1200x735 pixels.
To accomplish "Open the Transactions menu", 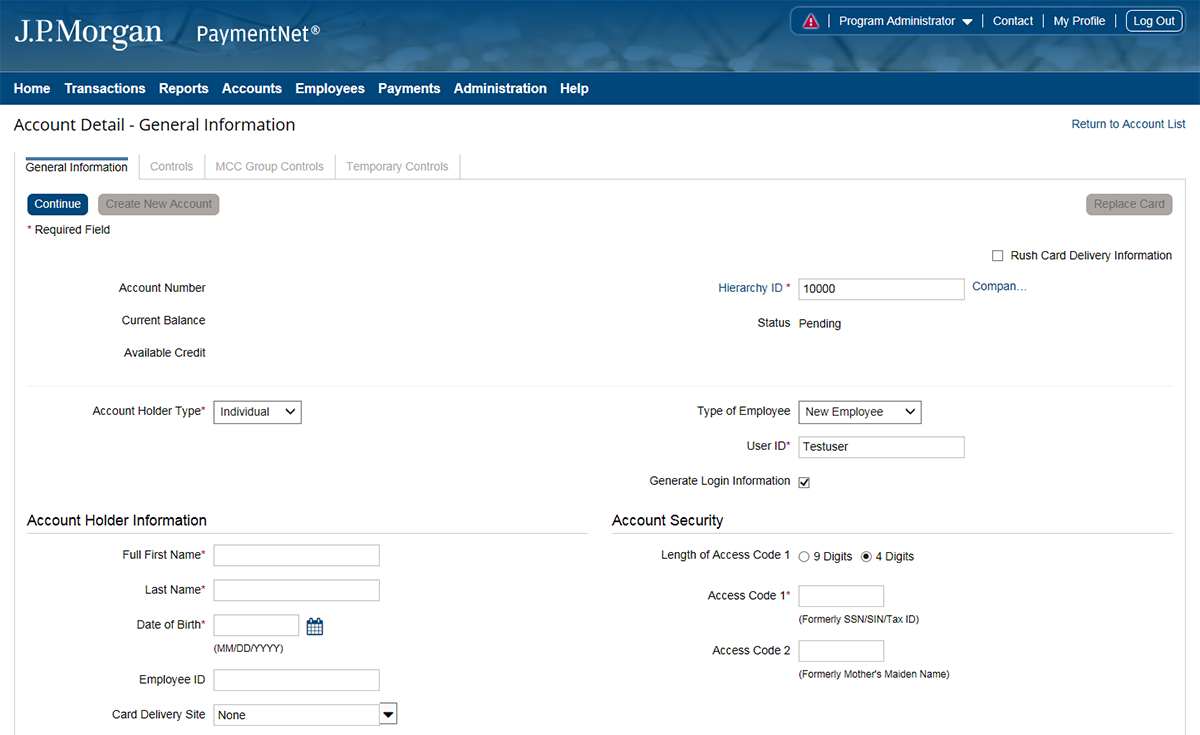I will [105, 89].
